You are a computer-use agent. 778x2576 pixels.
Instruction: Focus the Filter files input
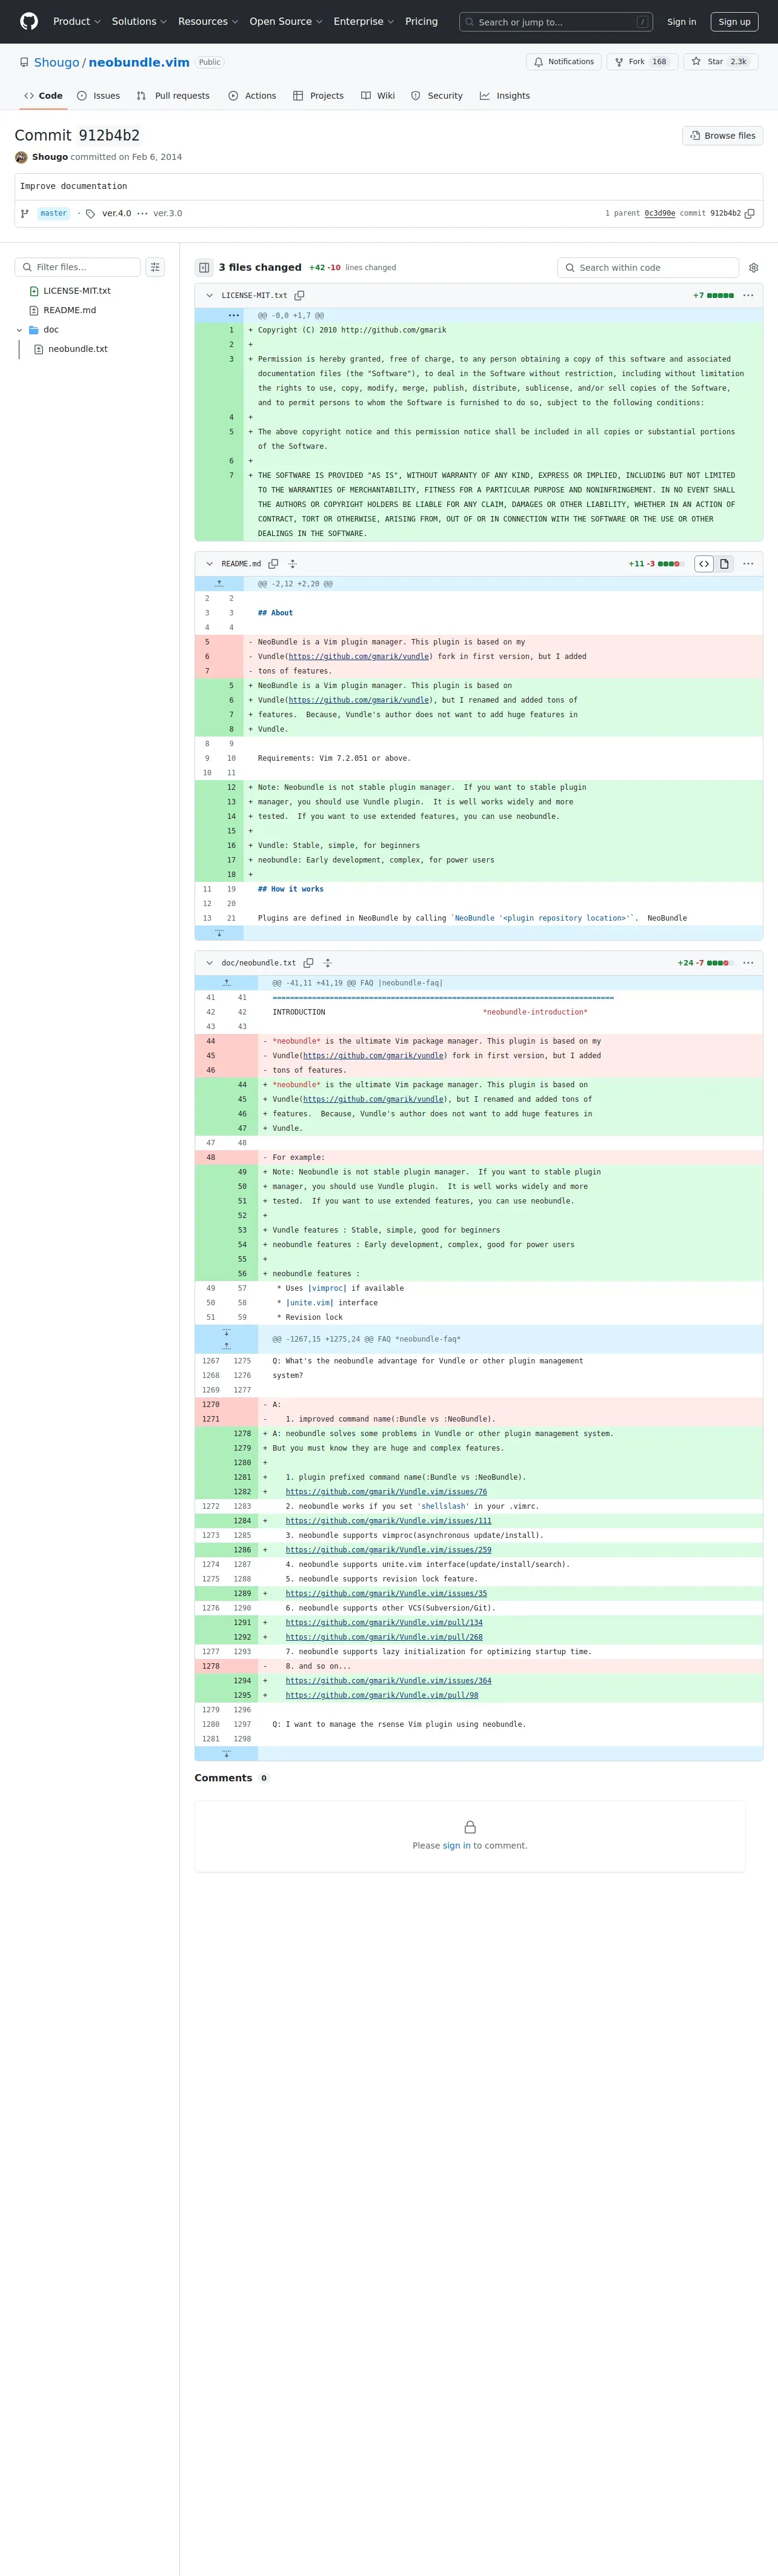tap(78, 267)
